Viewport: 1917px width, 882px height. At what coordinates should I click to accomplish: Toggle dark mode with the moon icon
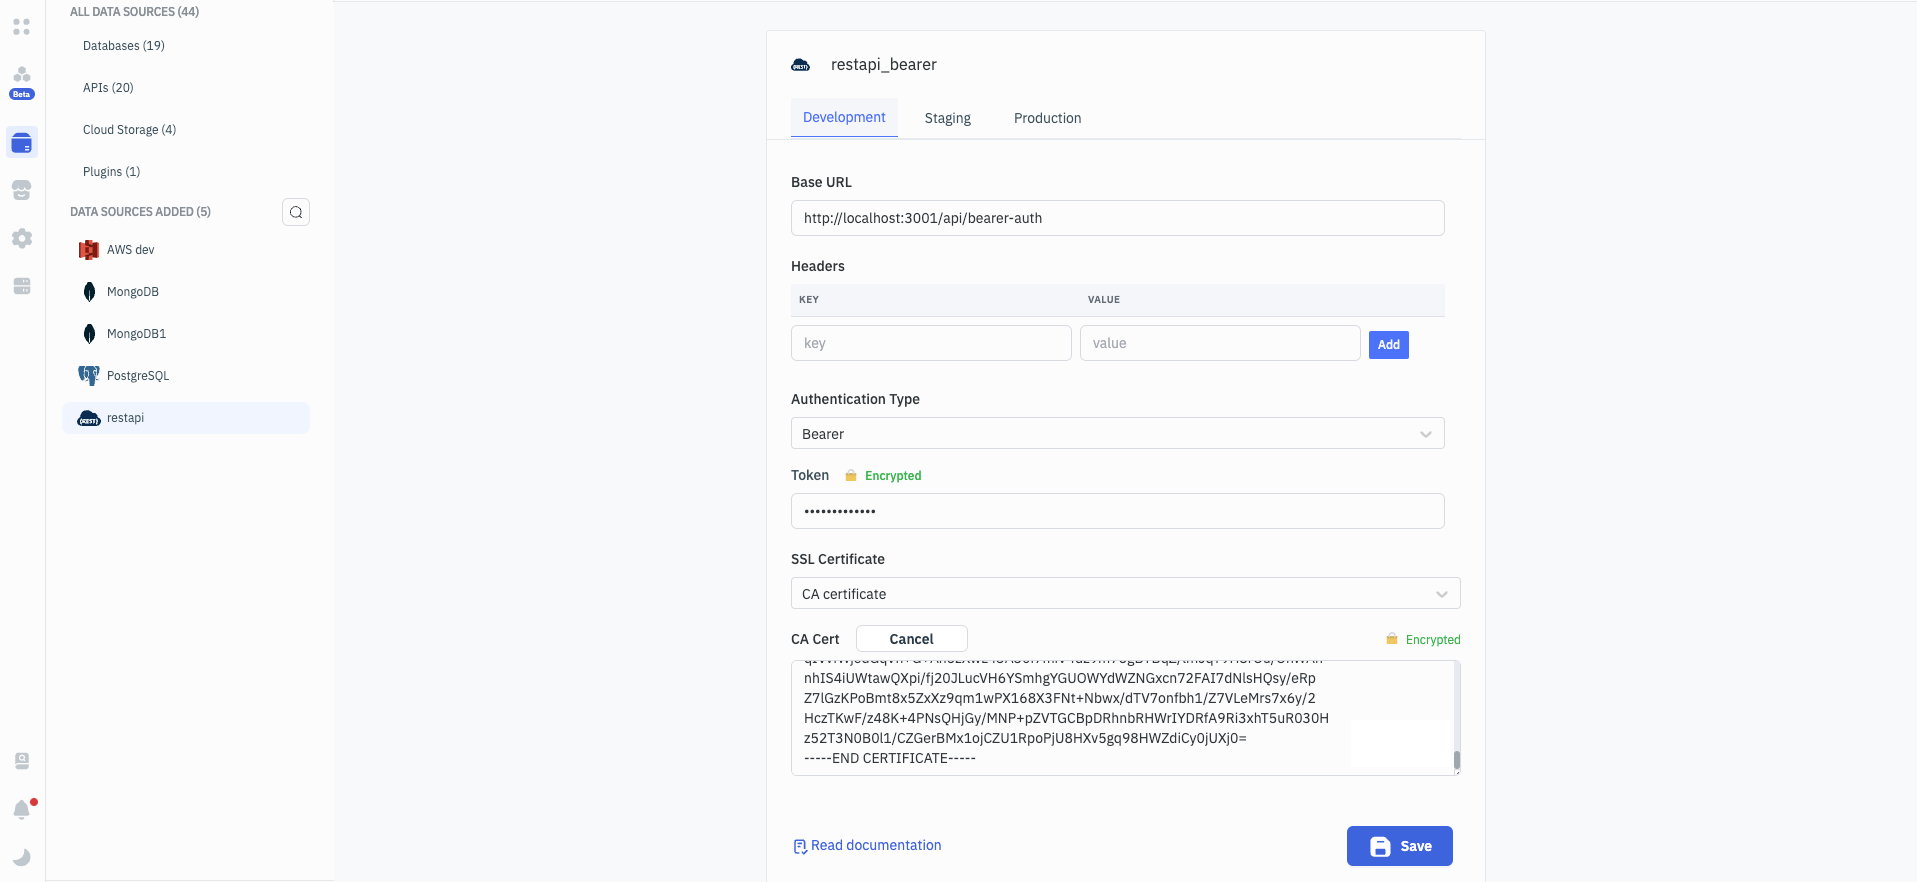tap(22, 857)
